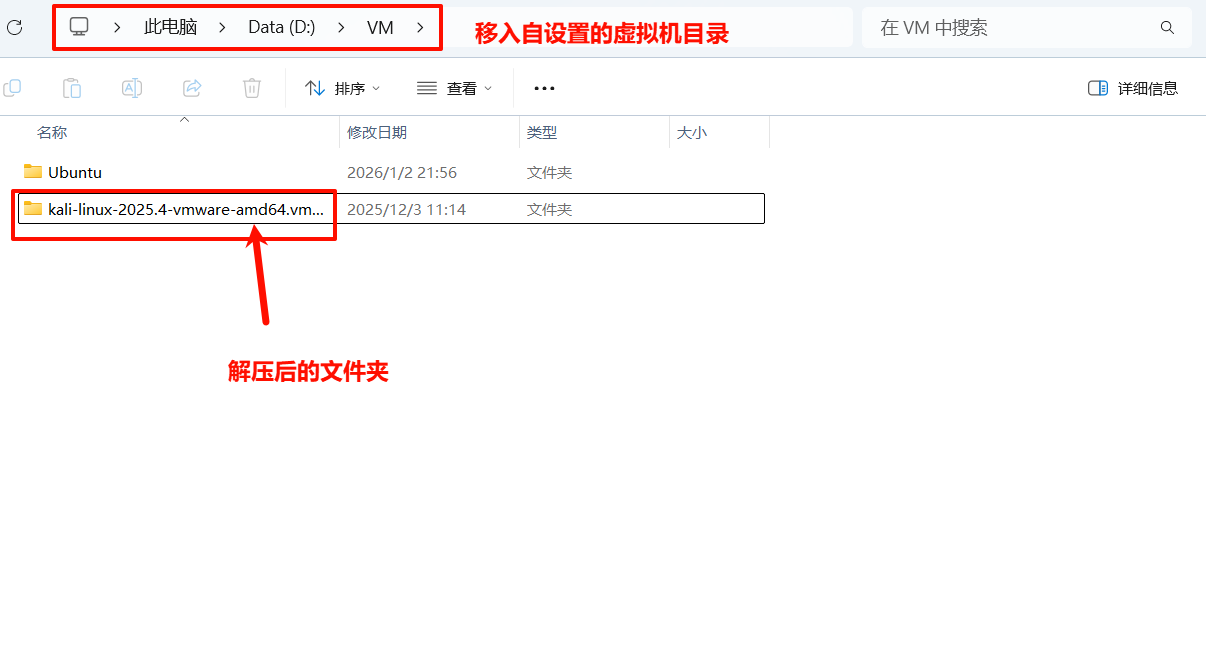This screenshot has width=1206, height=658.
Task: Go to Data (D:) in breadcrumb
Action: (281, 28)
